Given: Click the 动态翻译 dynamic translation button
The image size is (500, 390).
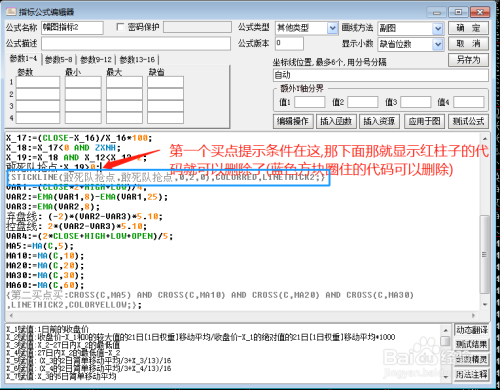Looking at the screenshot, I should click(471, 330).
